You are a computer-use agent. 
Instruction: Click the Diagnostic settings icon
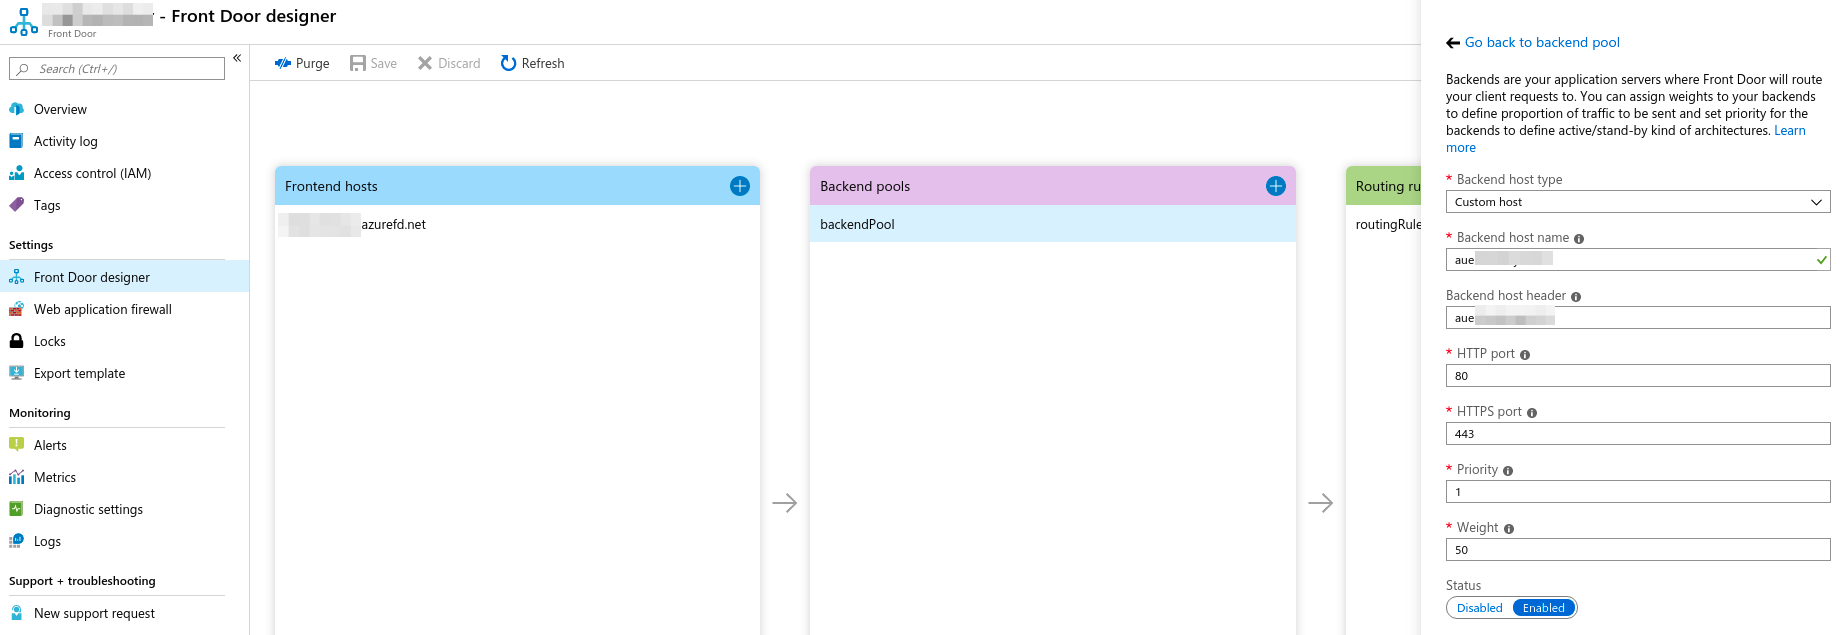pyautogui.click(x=17, y=509)
